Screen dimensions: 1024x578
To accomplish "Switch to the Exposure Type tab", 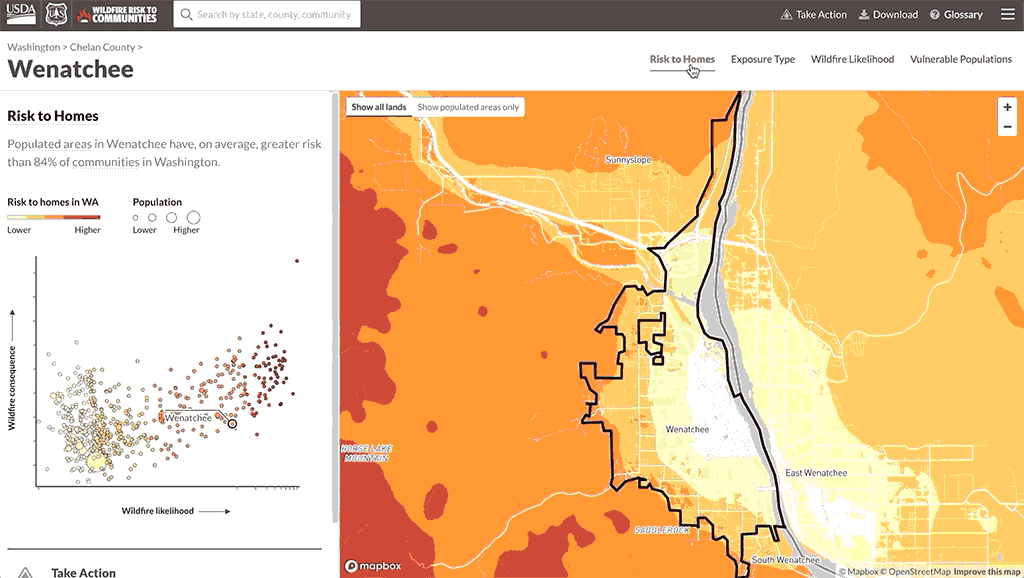I will (763, 59).
